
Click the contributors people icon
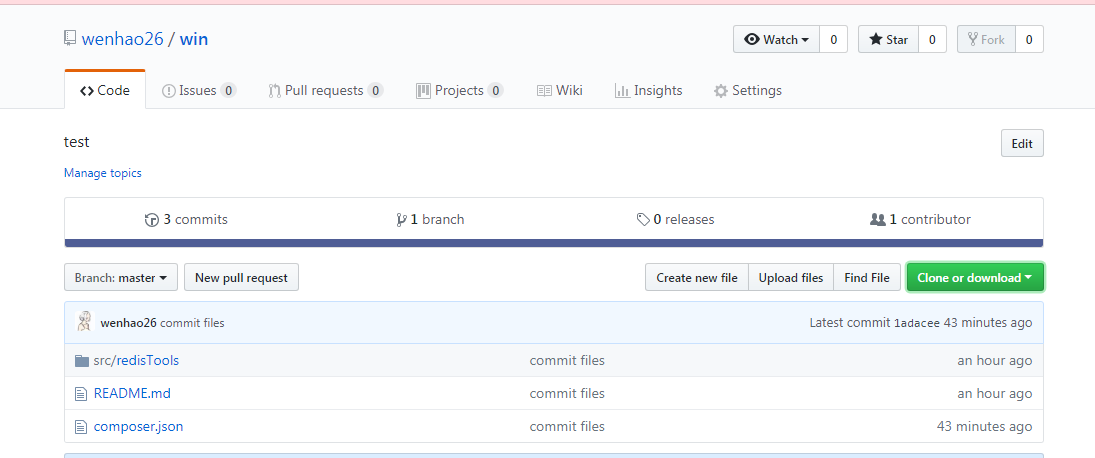coord(877,220)
